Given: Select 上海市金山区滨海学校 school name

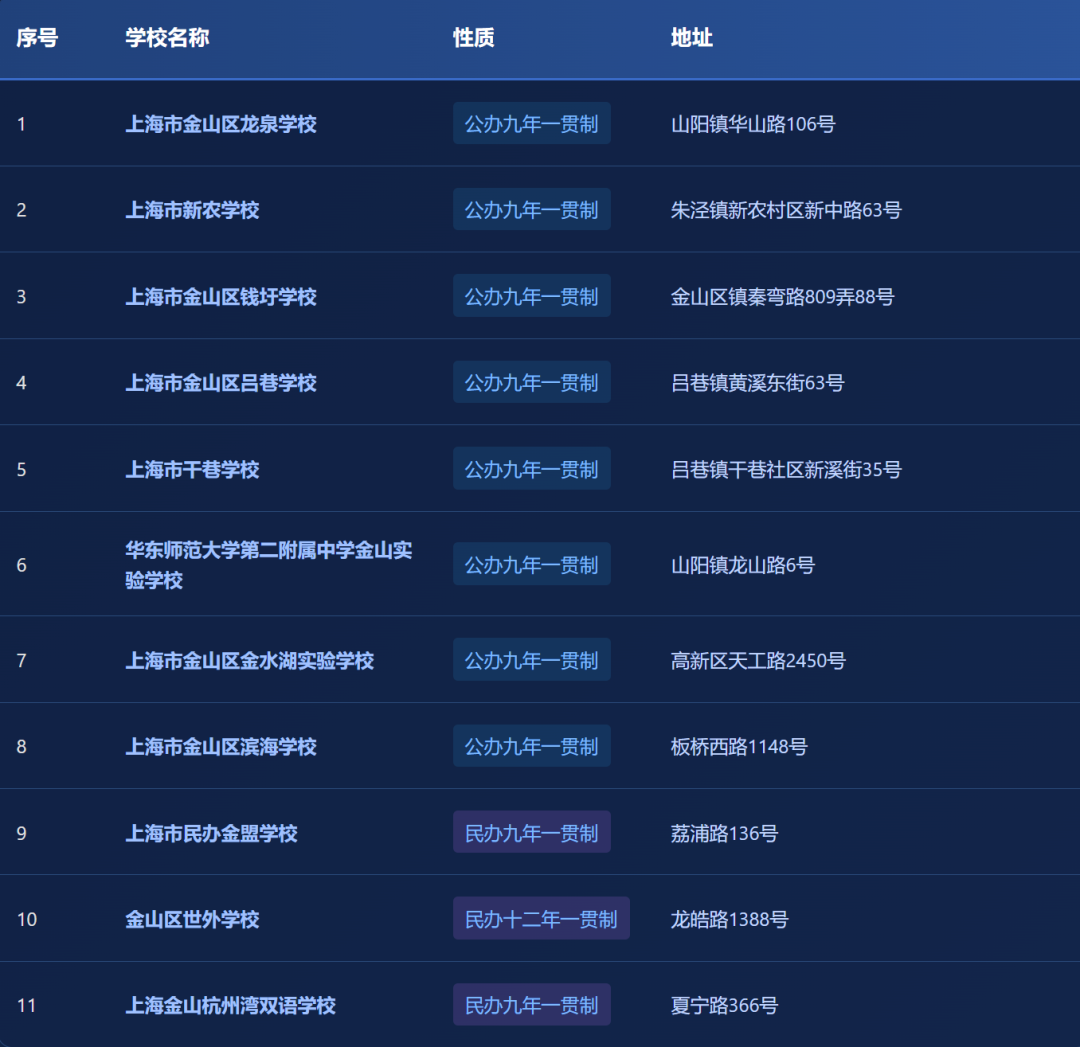Looking at the screenshot, I should pyautogui.click(x=221, y=747).
